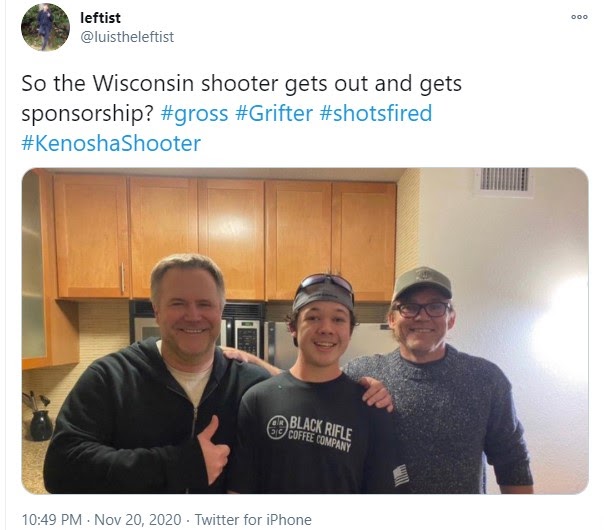
Task: Open the leftist profile avatar
Action: [45, 27]
